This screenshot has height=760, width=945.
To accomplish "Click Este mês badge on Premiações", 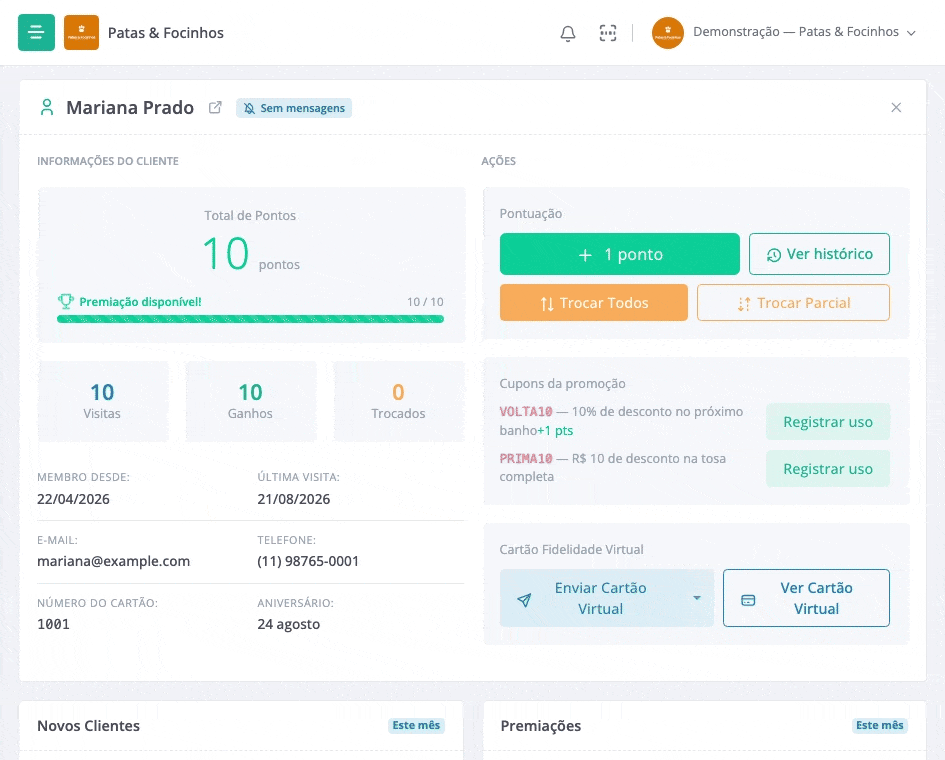I will click(x=879, y=725).
